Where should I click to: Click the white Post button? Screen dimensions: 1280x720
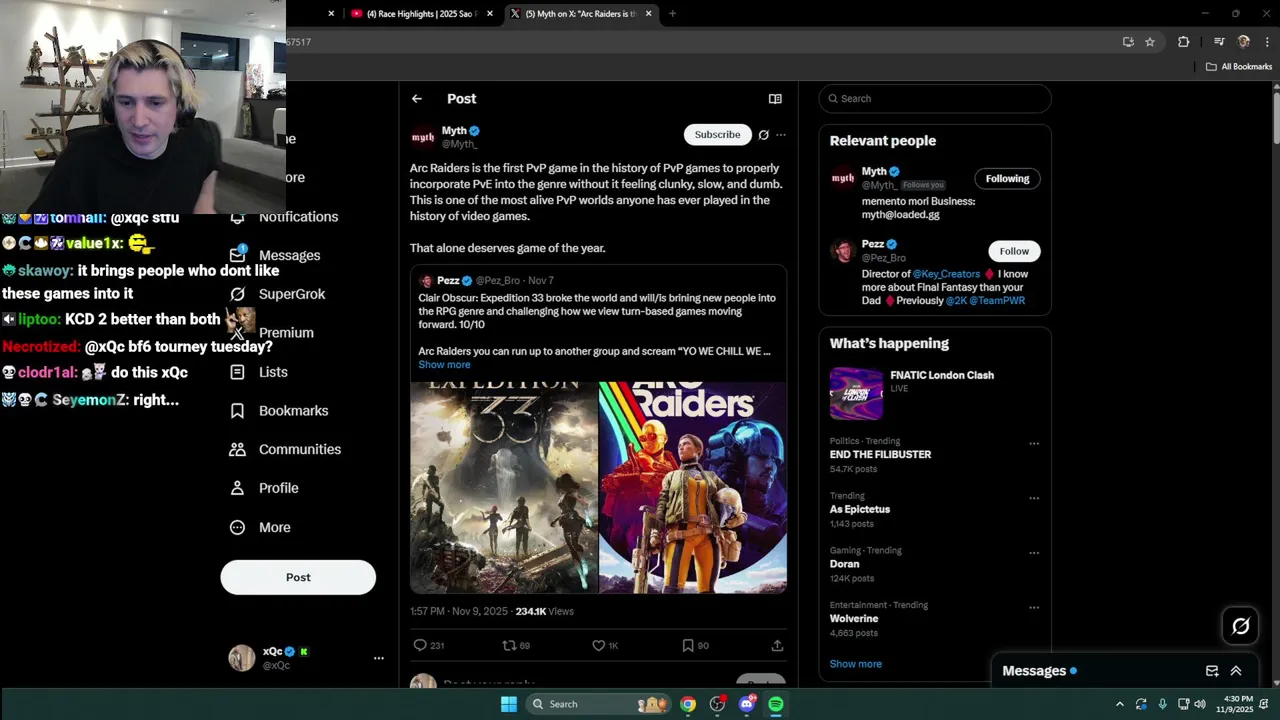pyautogui.click(x=298, y=577)
